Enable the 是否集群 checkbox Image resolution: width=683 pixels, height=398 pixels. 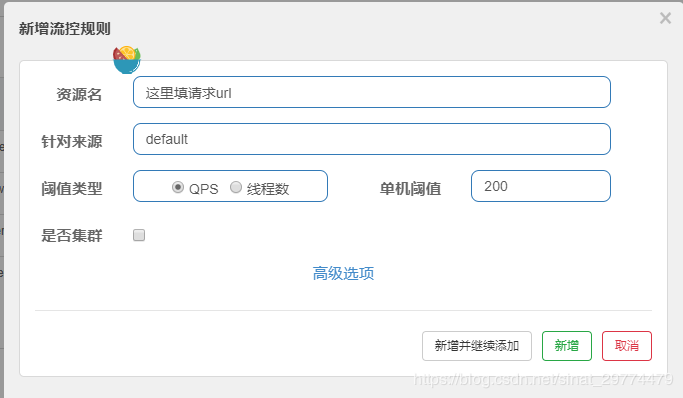pyautogui.click(x=139, y=235)
